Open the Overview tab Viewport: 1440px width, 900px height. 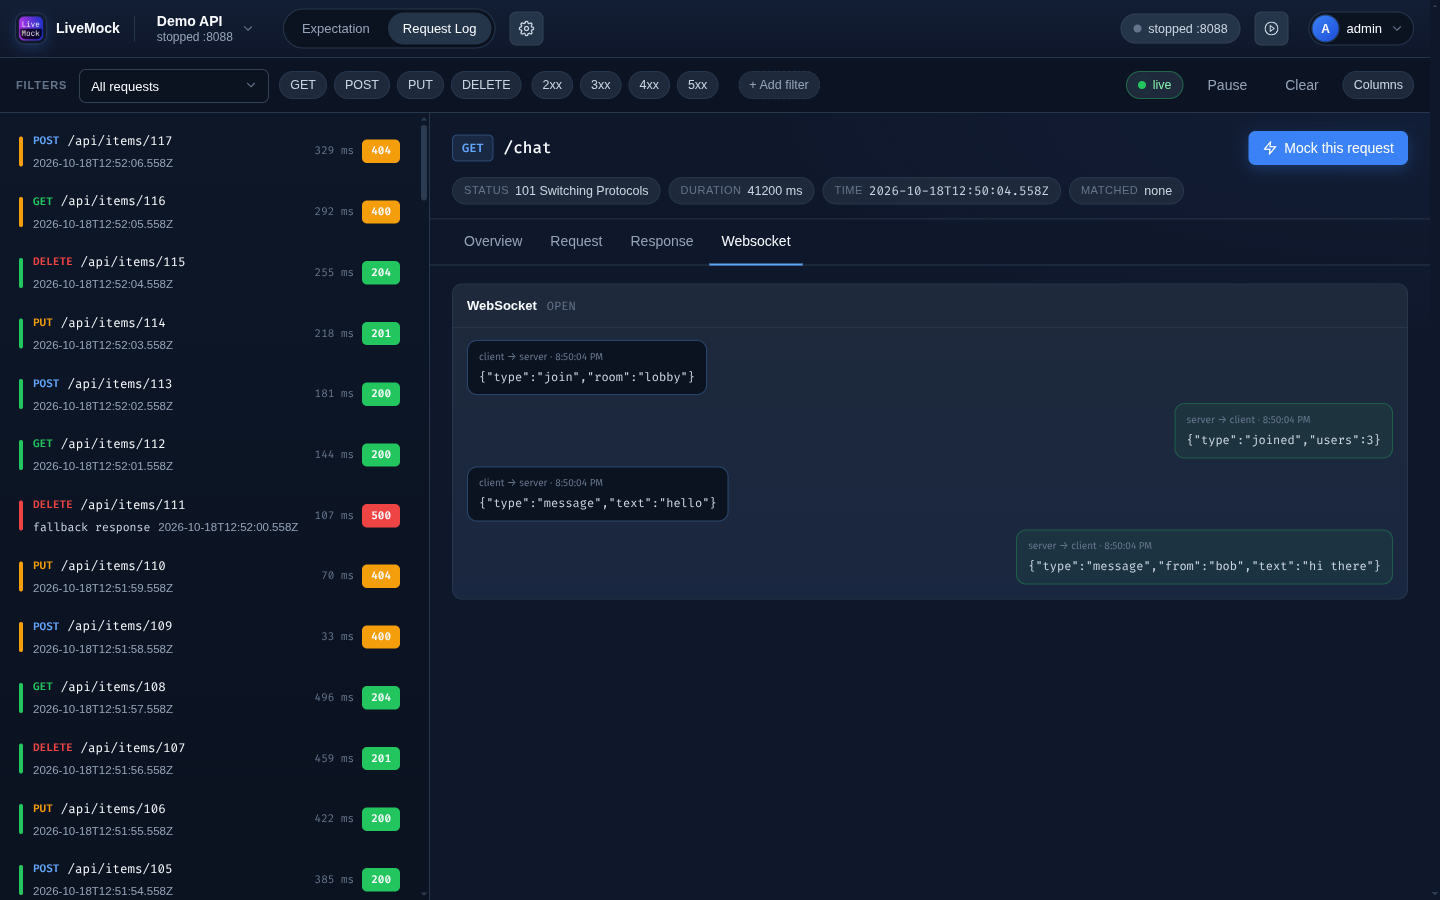coord(493,241)
